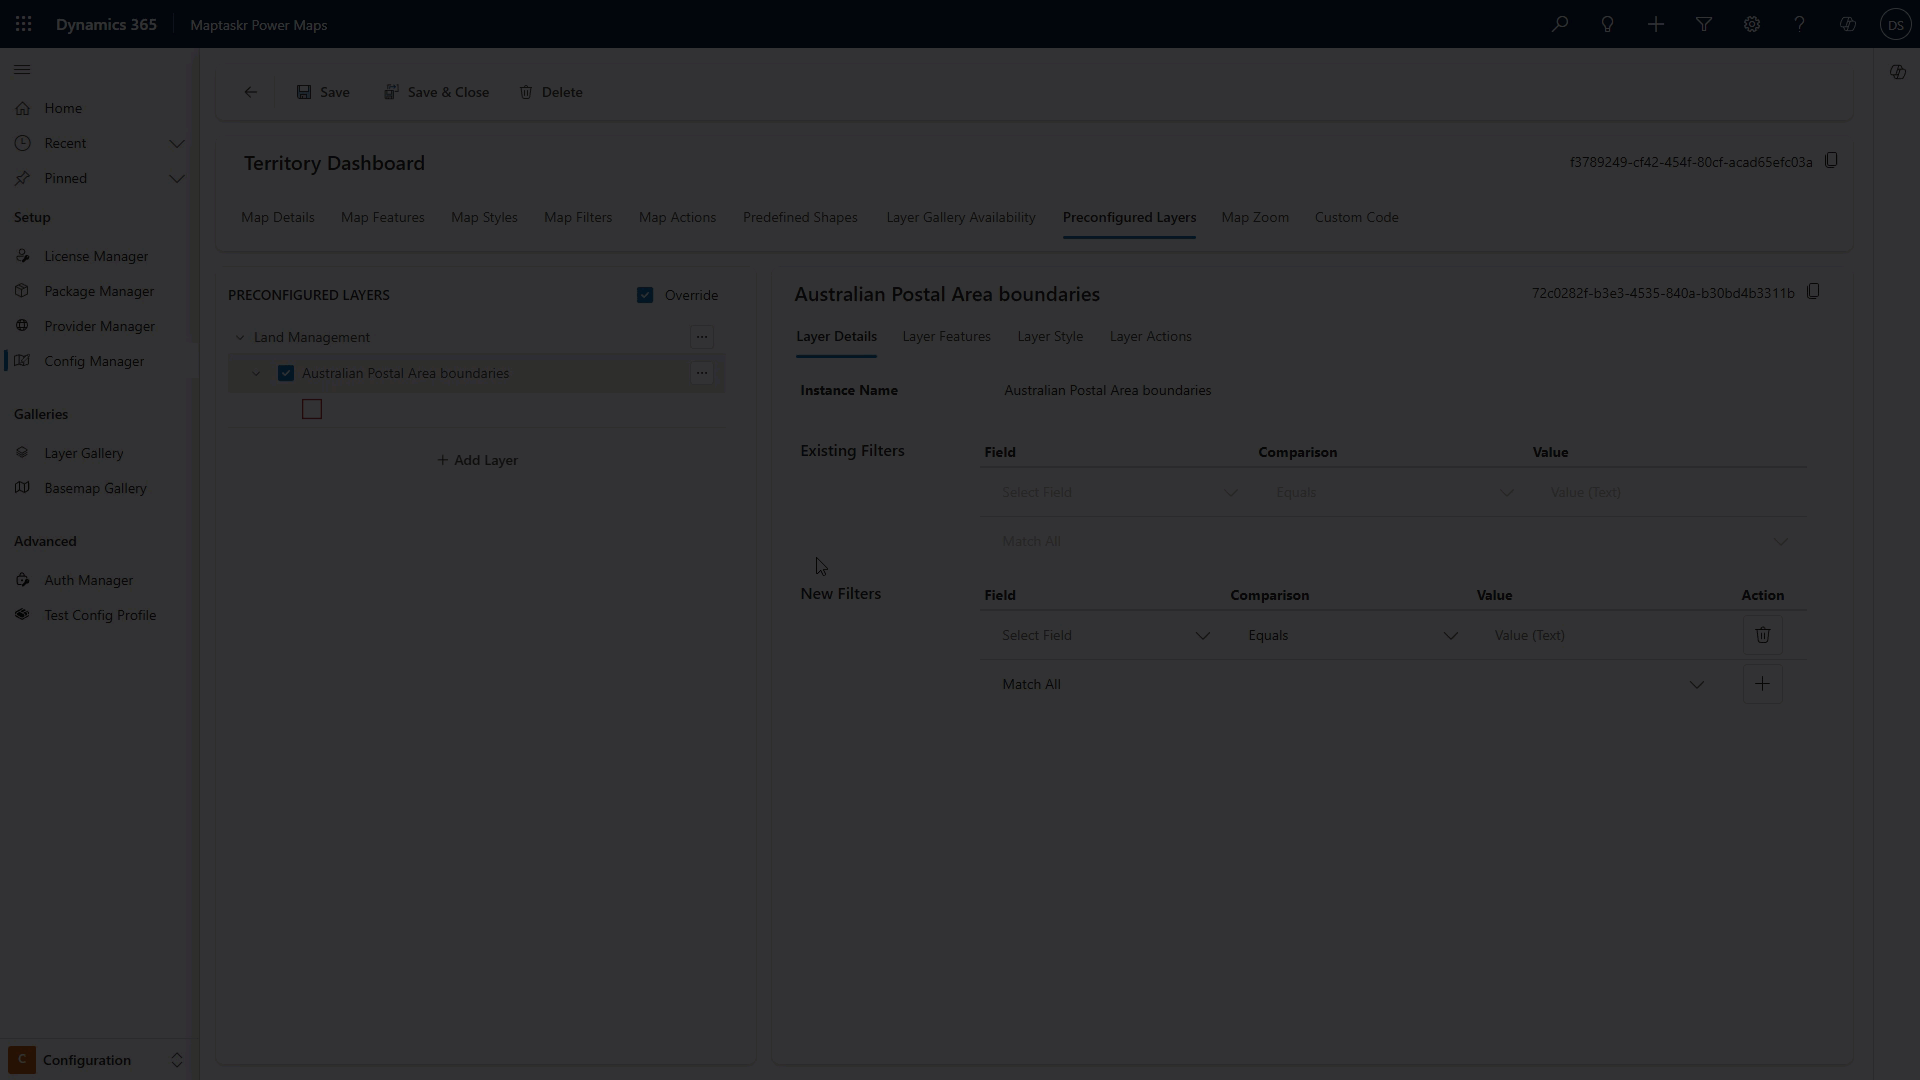
Task: Open Land Management options ellipsis
Action: pos(702,337)
